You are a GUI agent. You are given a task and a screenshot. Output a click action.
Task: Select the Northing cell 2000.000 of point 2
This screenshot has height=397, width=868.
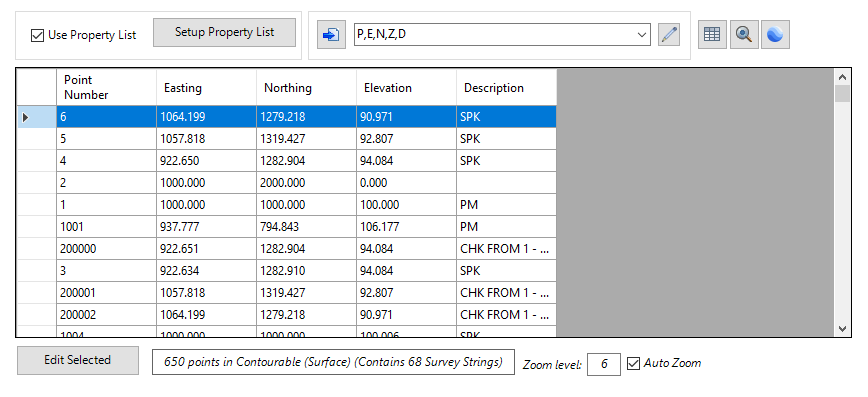point(306,183)
